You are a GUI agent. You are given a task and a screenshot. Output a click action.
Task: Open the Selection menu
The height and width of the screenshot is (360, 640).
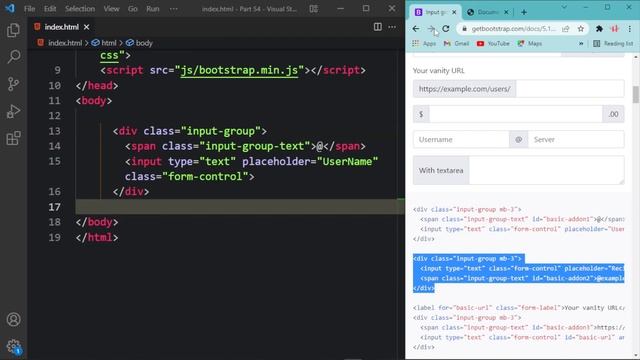[x=80, y=9]
